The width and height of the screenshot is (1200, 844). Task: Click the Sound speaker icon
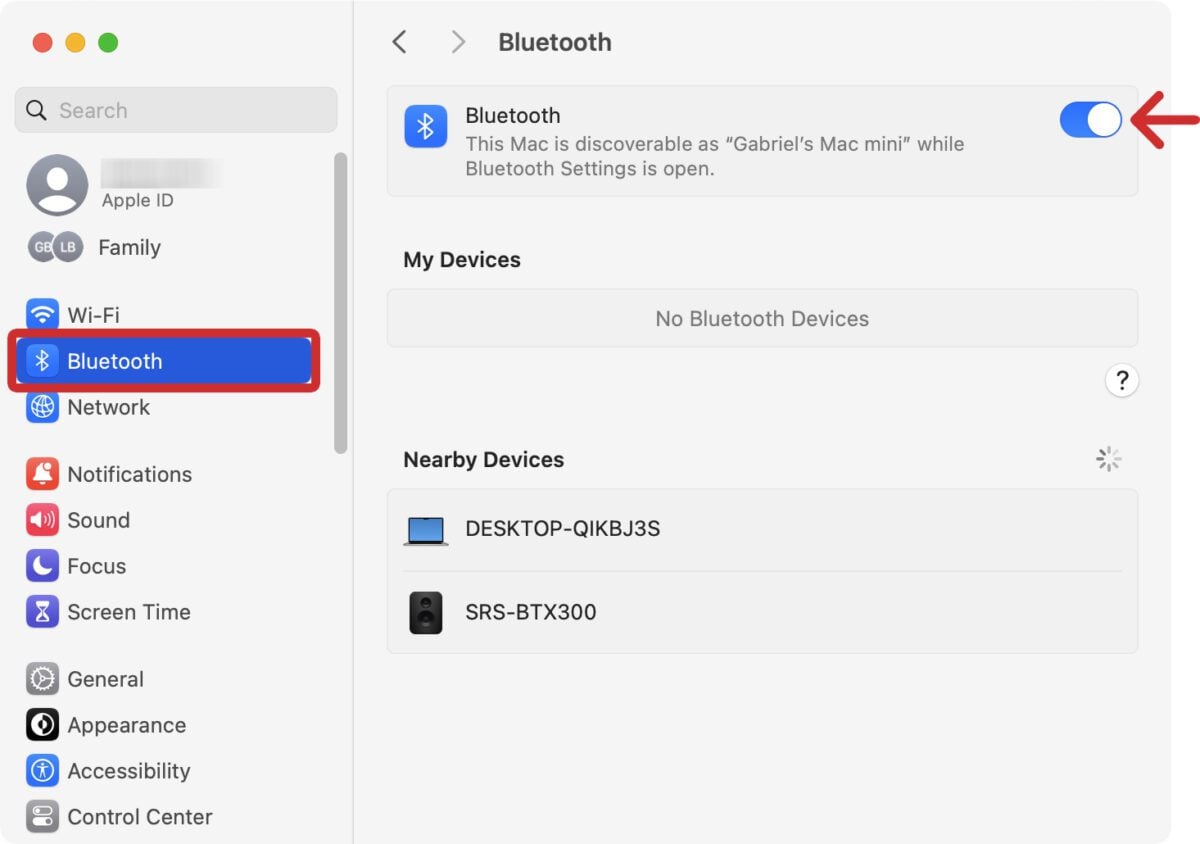pos(42,520)
